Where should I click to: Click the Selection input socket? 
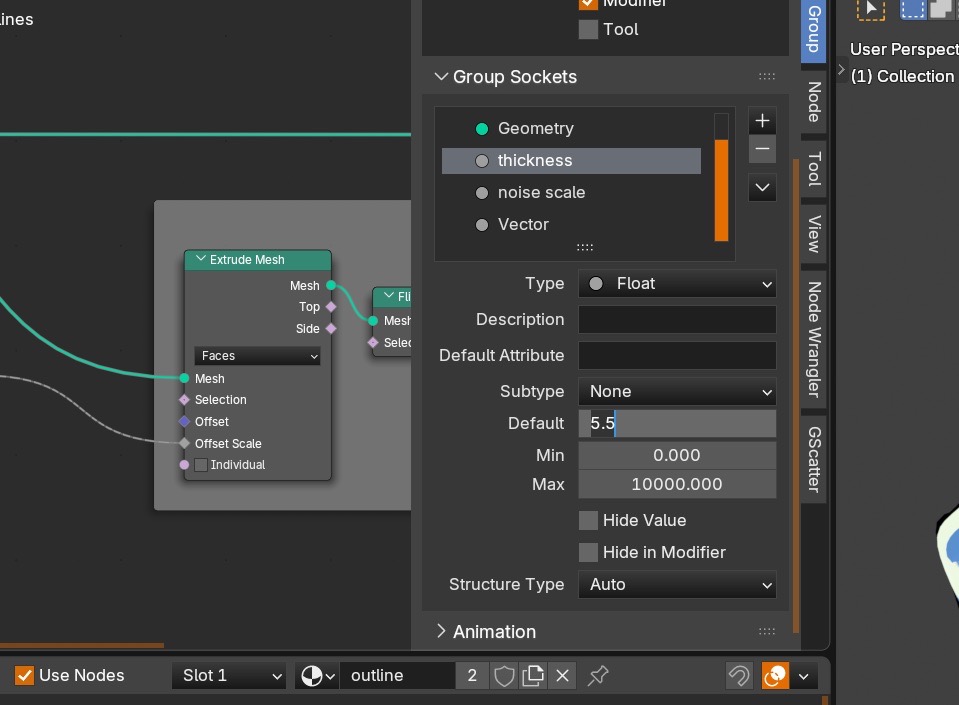184,399
